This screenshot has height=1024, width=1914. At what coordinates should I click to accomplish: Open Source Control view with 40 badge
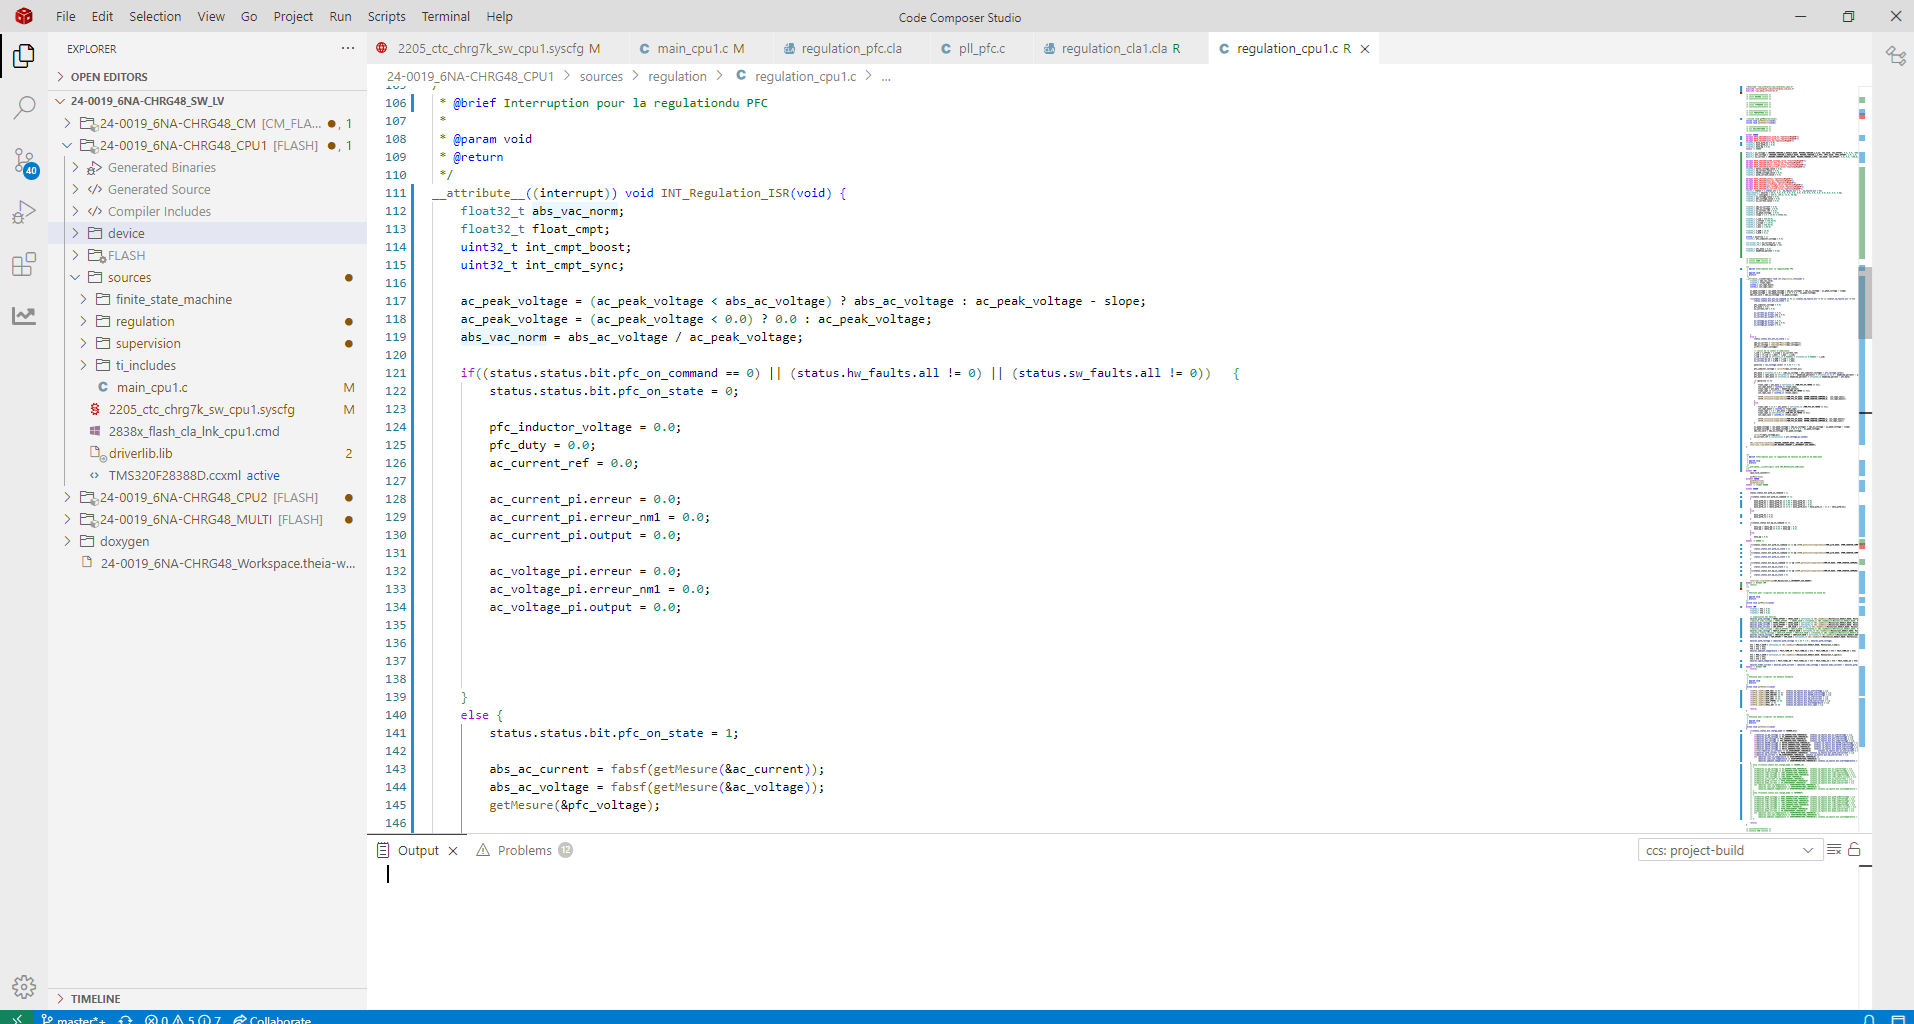point(24,161)
